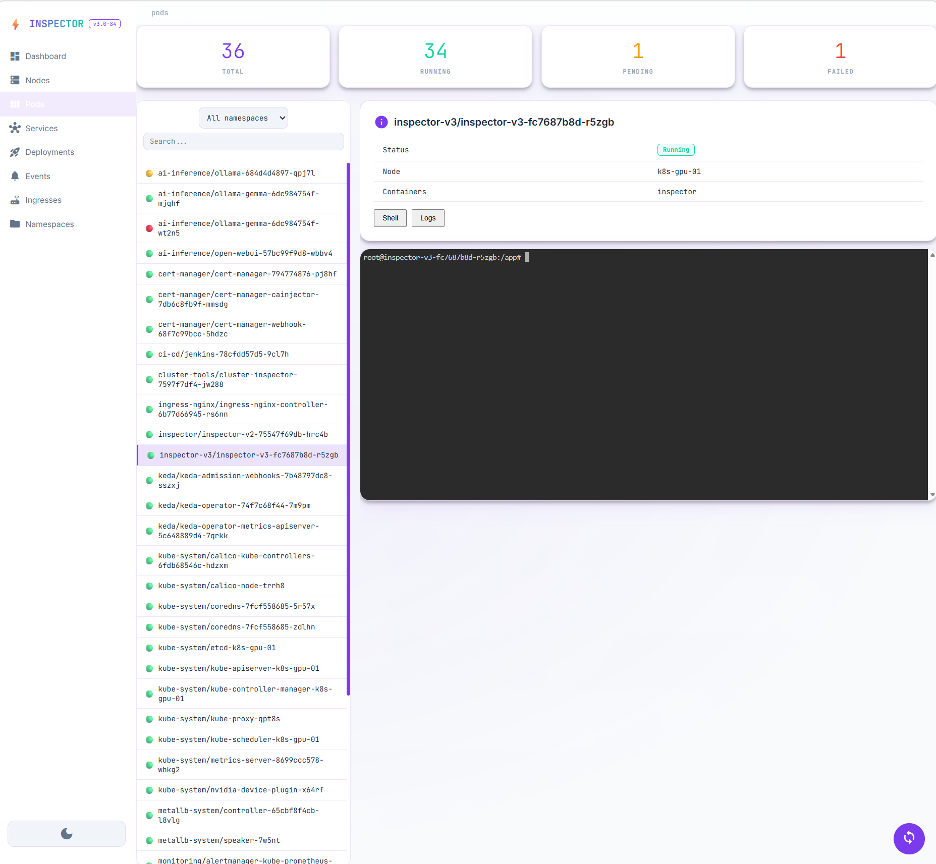Click the Events bell icon
Image resolution: width=936 pixels, height=864 pixels.
click(x=15, y=176)
